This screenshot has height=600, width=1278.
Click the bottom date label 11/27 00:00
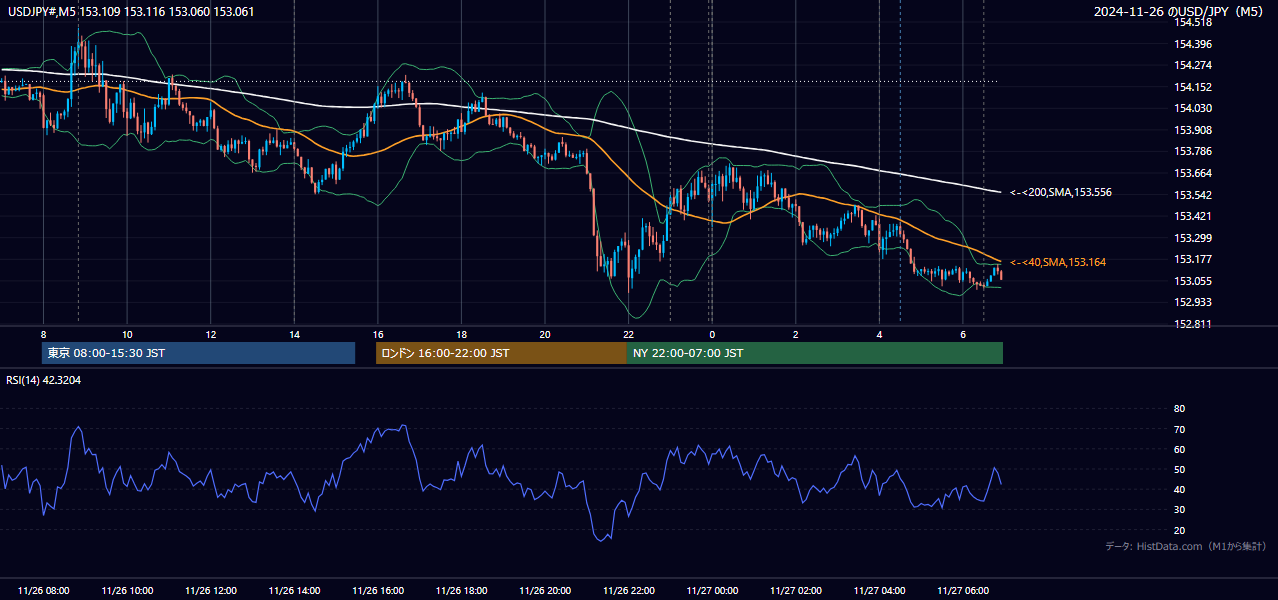pos(712,591)
